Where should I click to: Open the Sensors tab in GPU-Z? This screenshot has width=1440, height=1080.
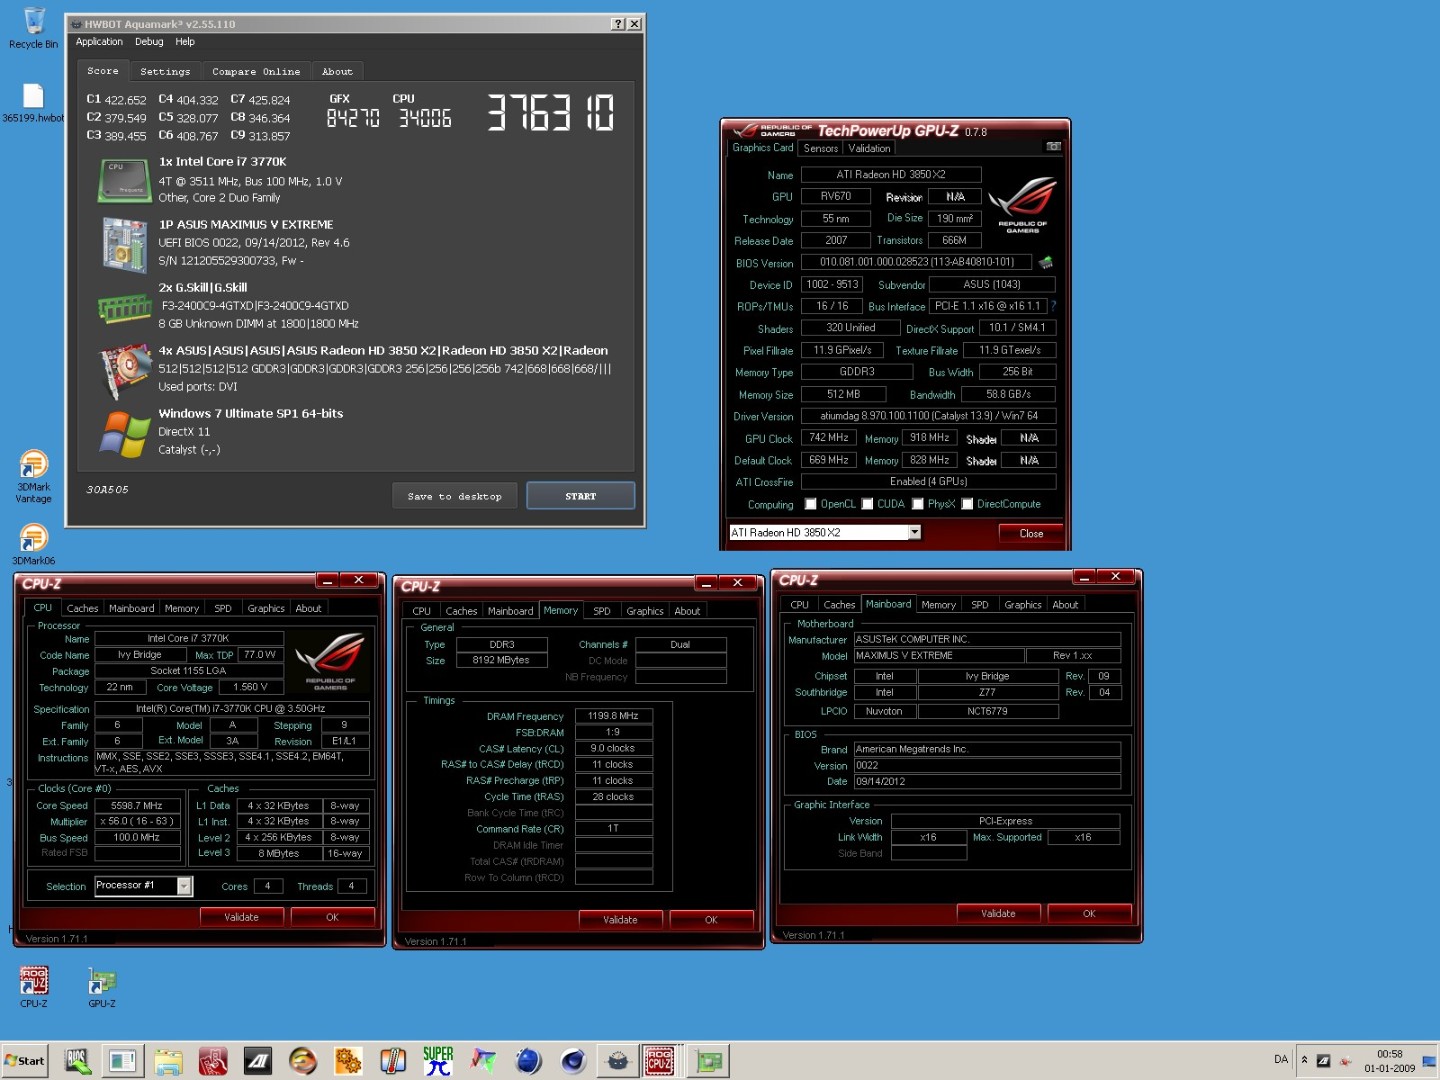click(821, 148)
